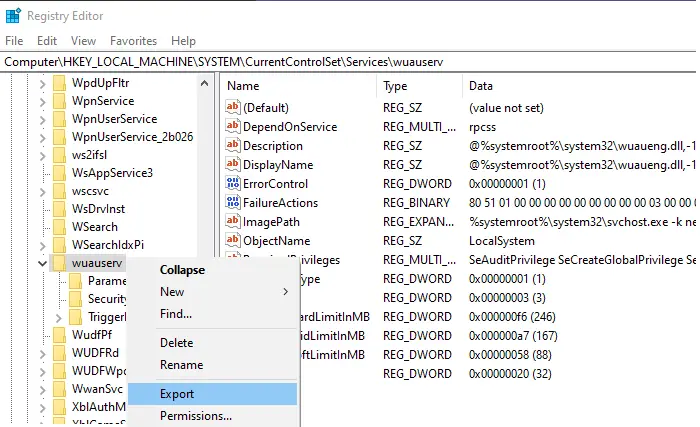Expand the wscsvc key

[x=42, y=192]
